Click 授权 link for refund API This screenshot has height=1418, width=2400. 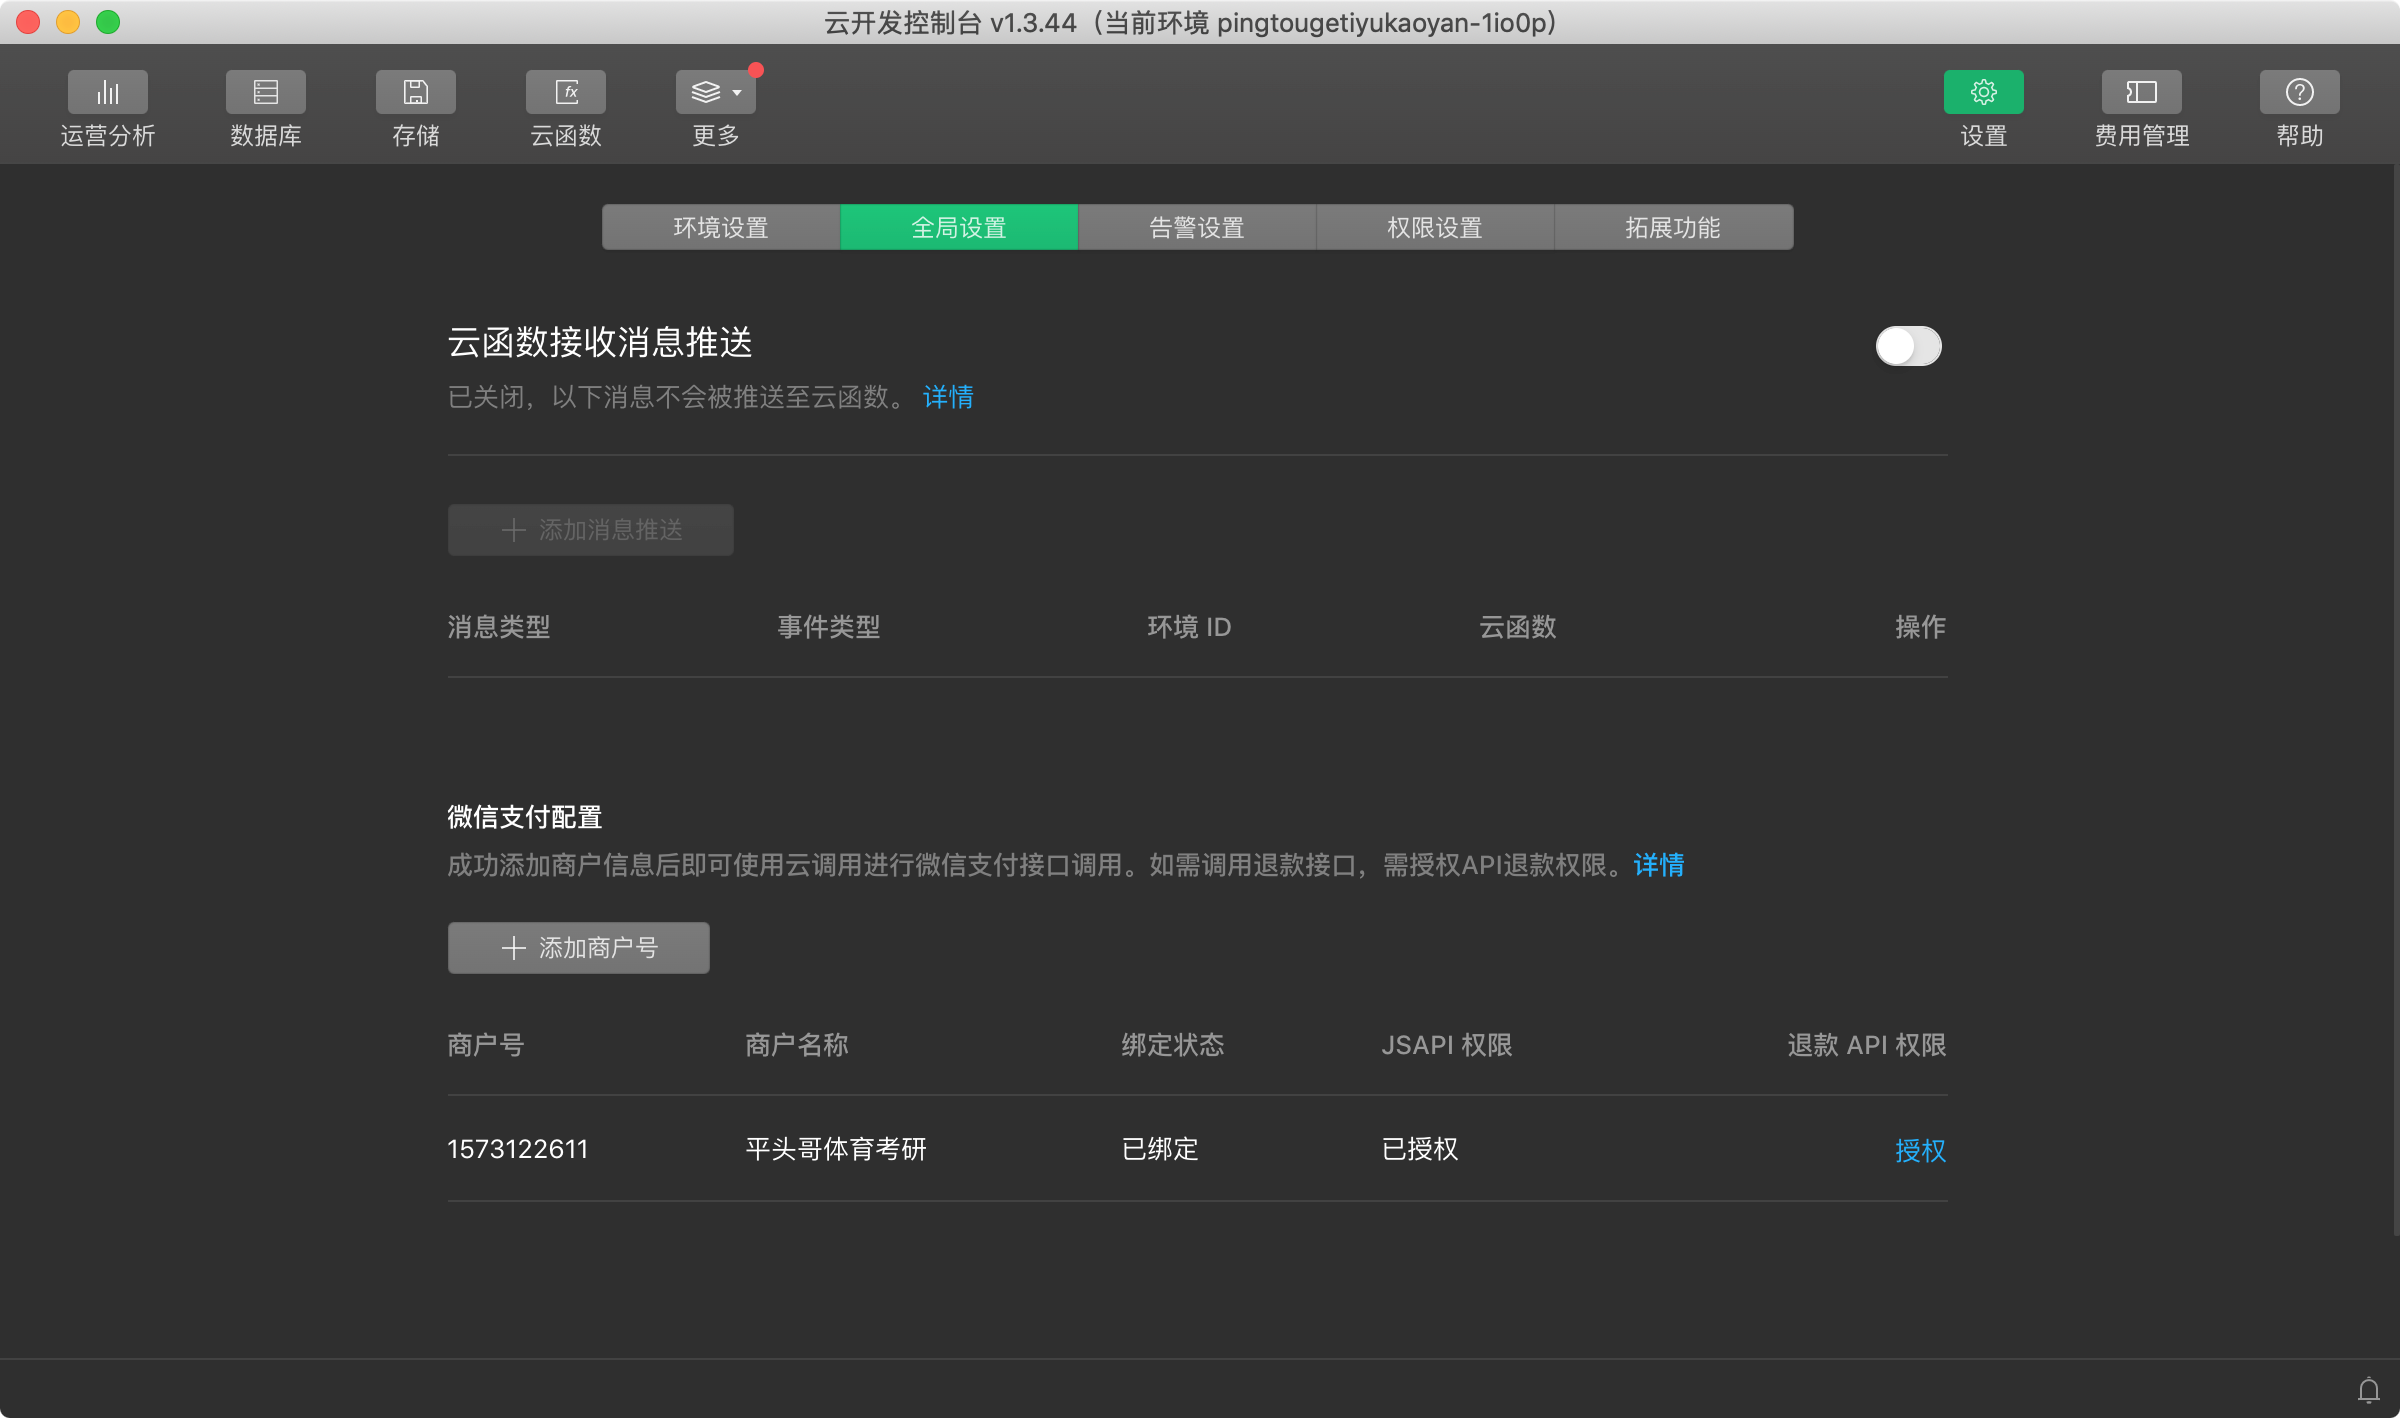[1920, 1150]
